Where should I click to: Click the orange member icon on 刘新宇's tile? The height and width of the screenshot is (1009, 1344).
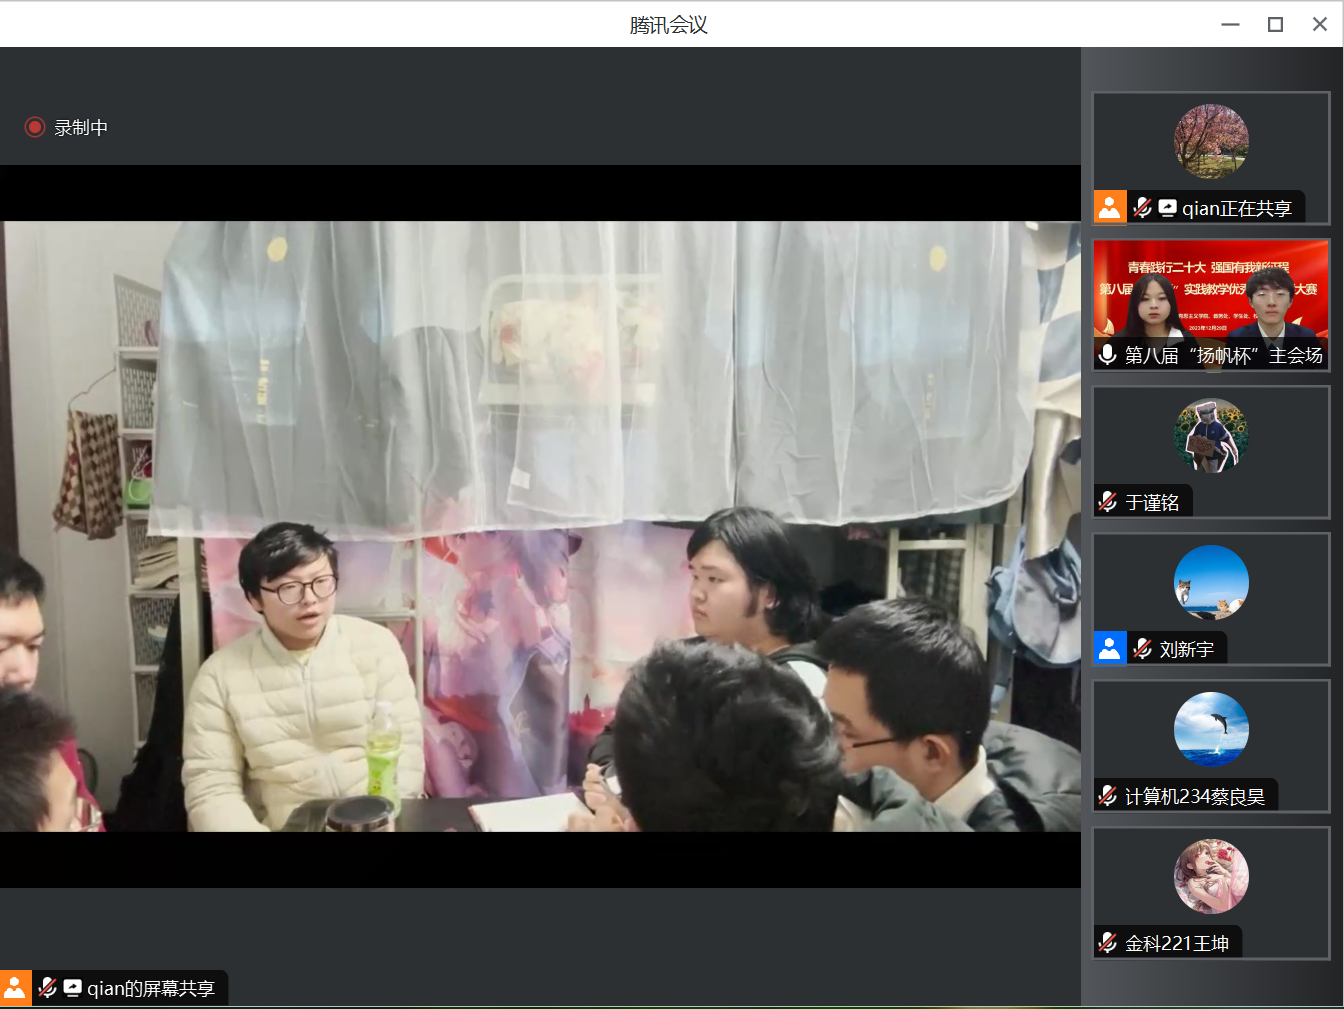pos(1110,648)
